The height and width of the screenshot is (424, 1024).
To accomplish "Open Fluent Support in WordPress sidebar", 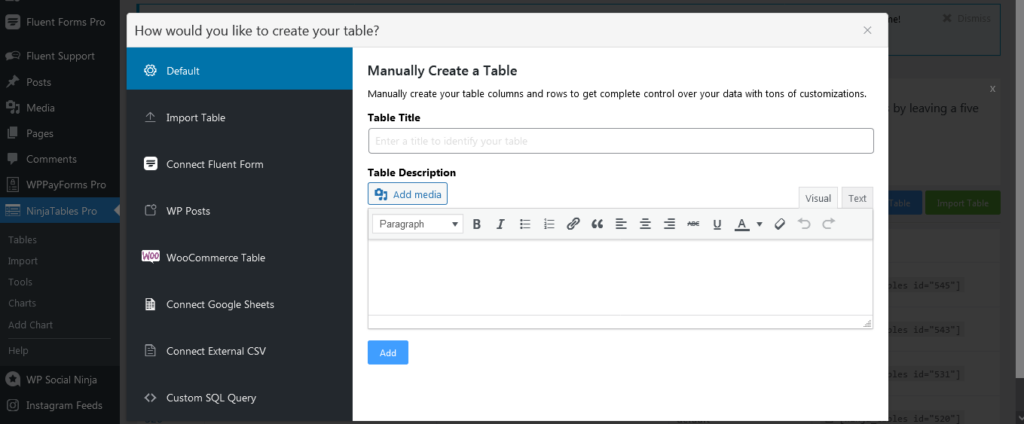I will pyautogui.click(x=59, y=56).
